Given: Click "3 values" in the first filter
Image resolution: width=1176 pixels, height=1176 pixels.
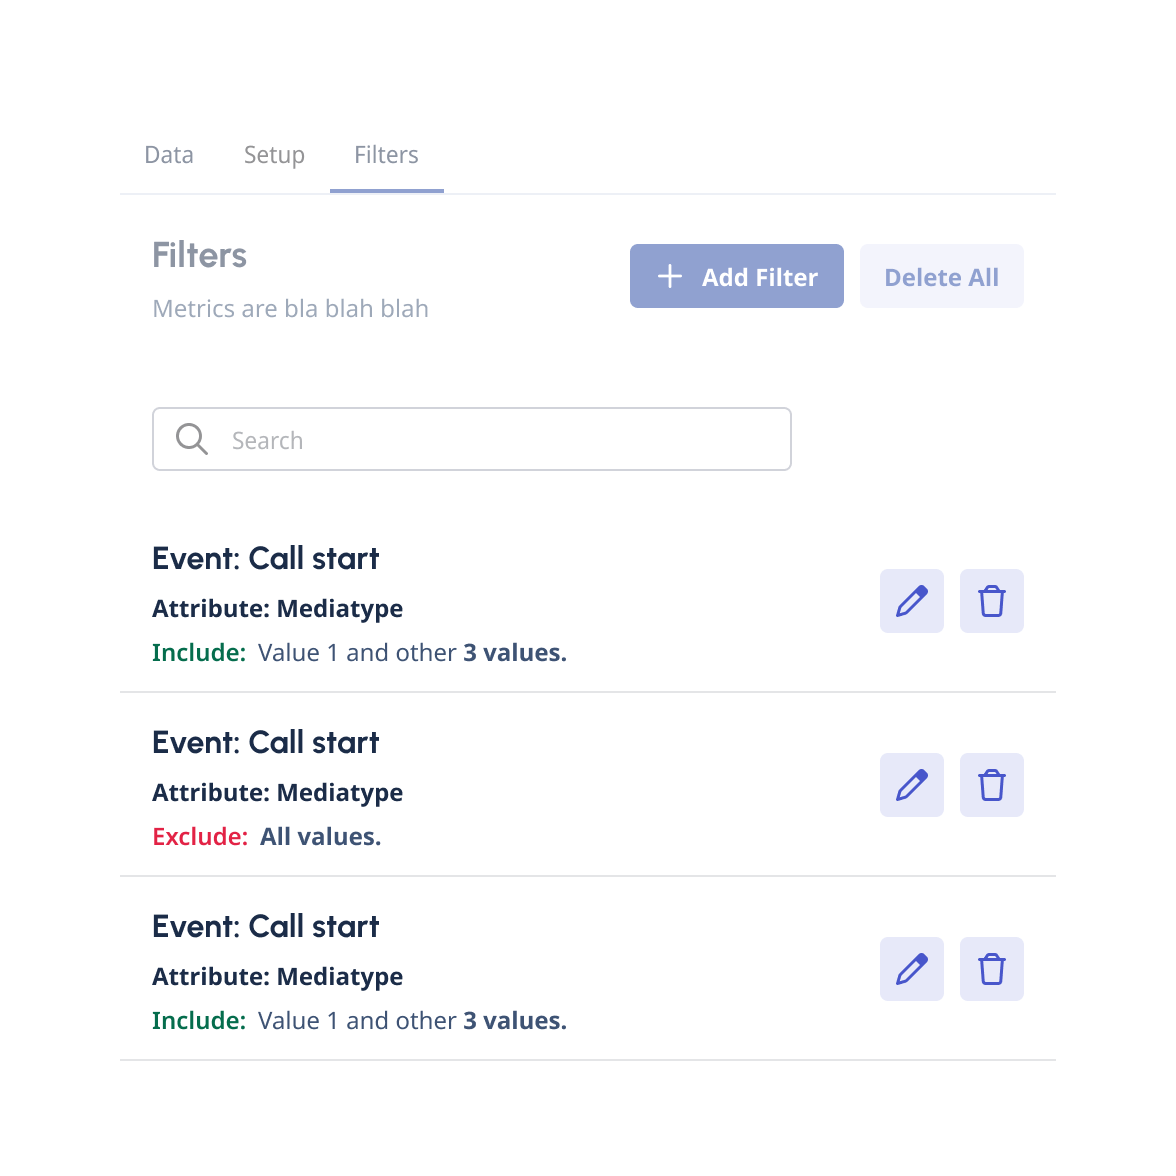Looking at the screenshot, I should 514,653.
